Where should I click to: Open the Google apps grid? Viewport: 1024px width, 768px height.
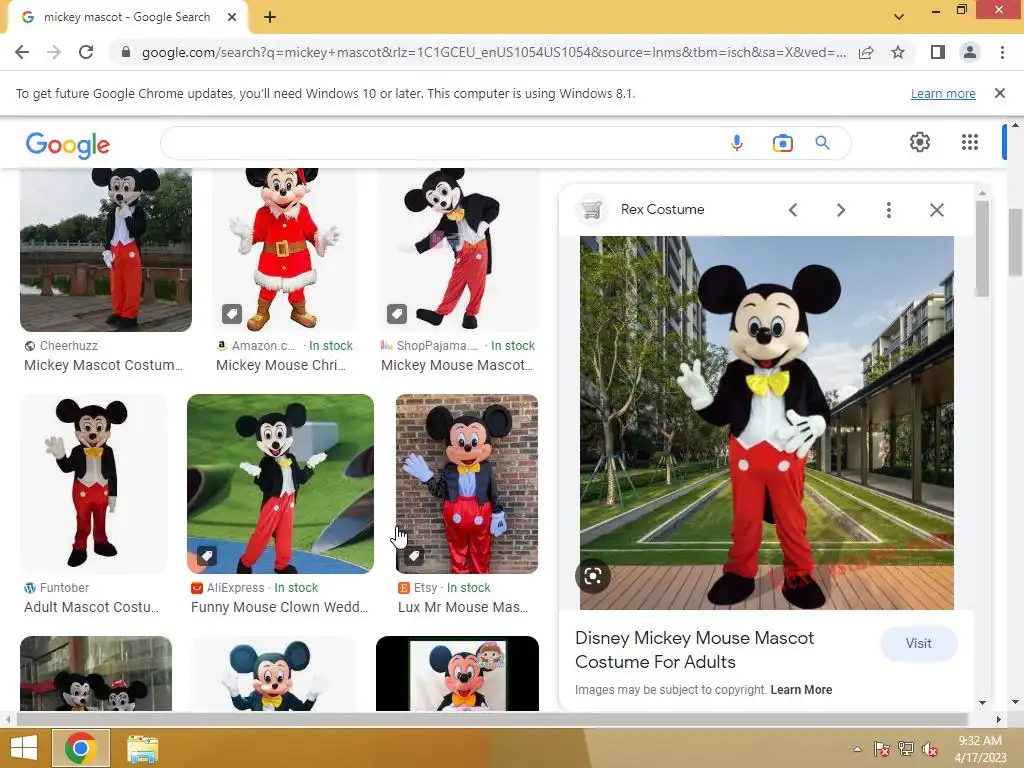coord(970,142)
